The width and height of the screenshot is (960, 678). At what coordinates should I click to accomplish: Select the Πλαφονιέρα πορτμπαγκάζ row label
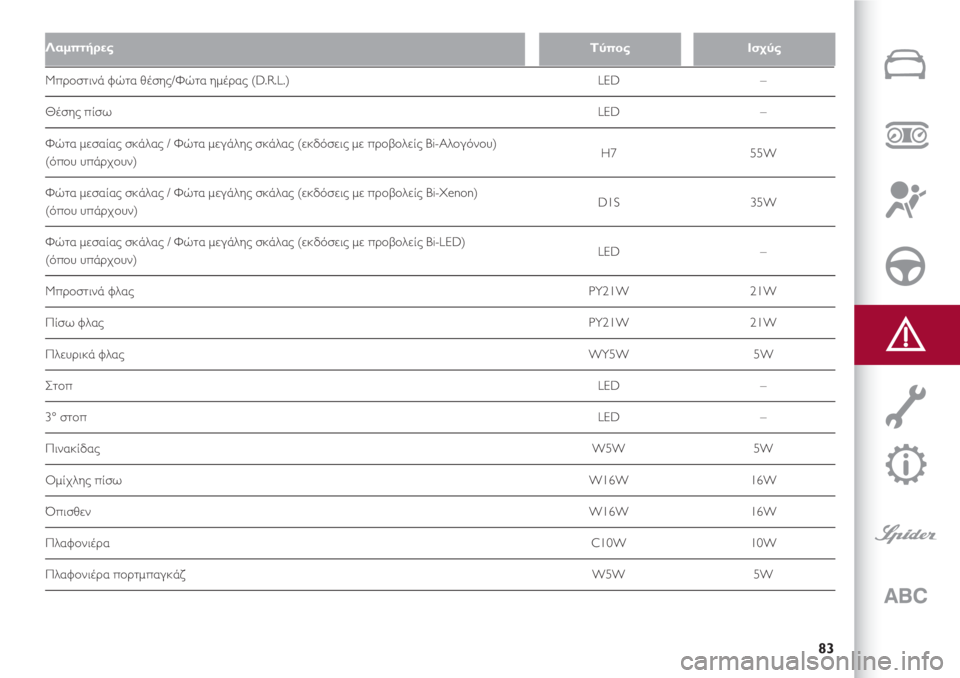pos(115,574)
